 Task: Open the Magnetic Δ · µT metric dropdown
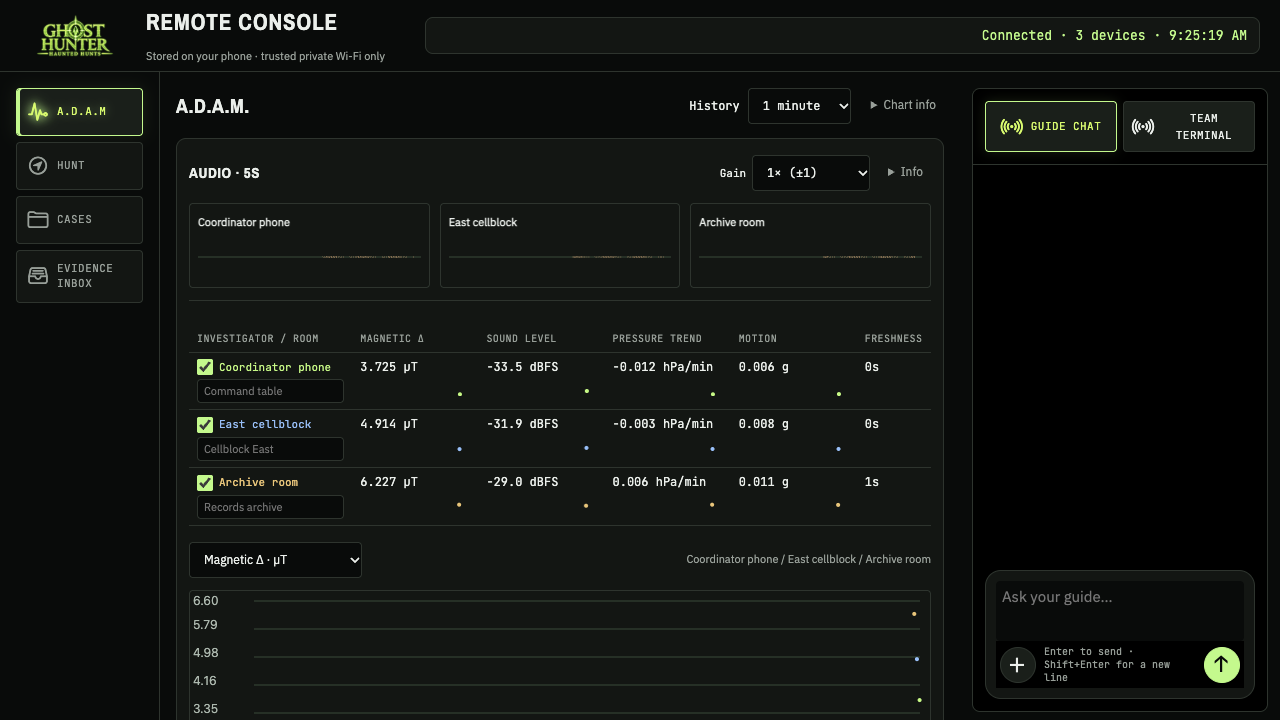tap(275, 560)
